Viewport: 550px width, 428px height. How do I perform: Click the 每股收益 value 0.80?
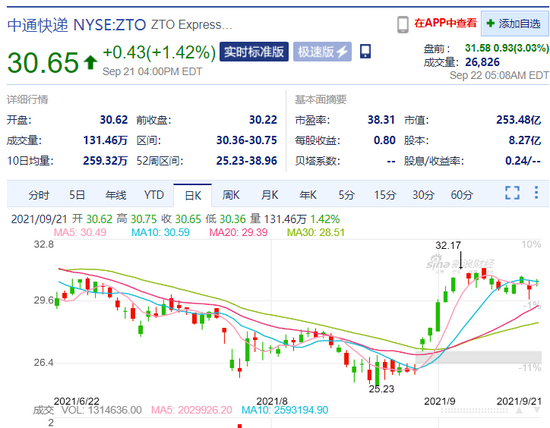click(x=384, y=140)
